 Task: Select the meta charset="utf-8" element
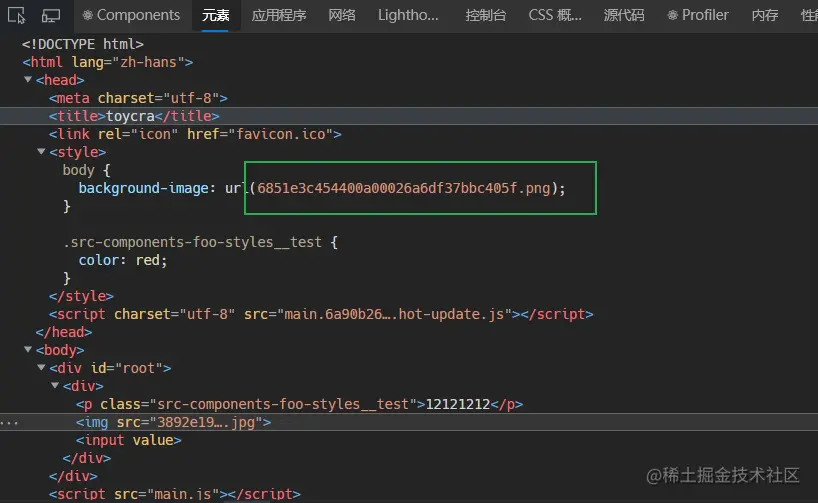pos(138,98)
